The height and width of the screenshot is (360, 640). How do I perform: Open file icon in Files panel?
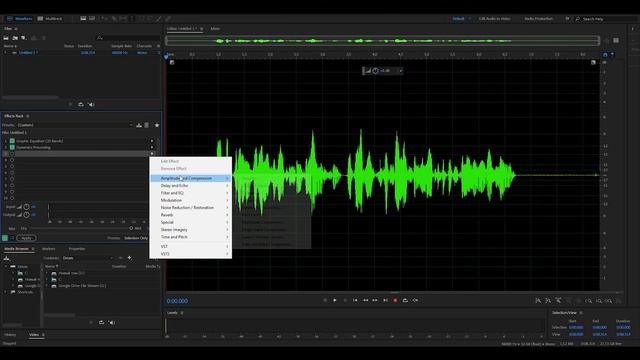(6, 38)
